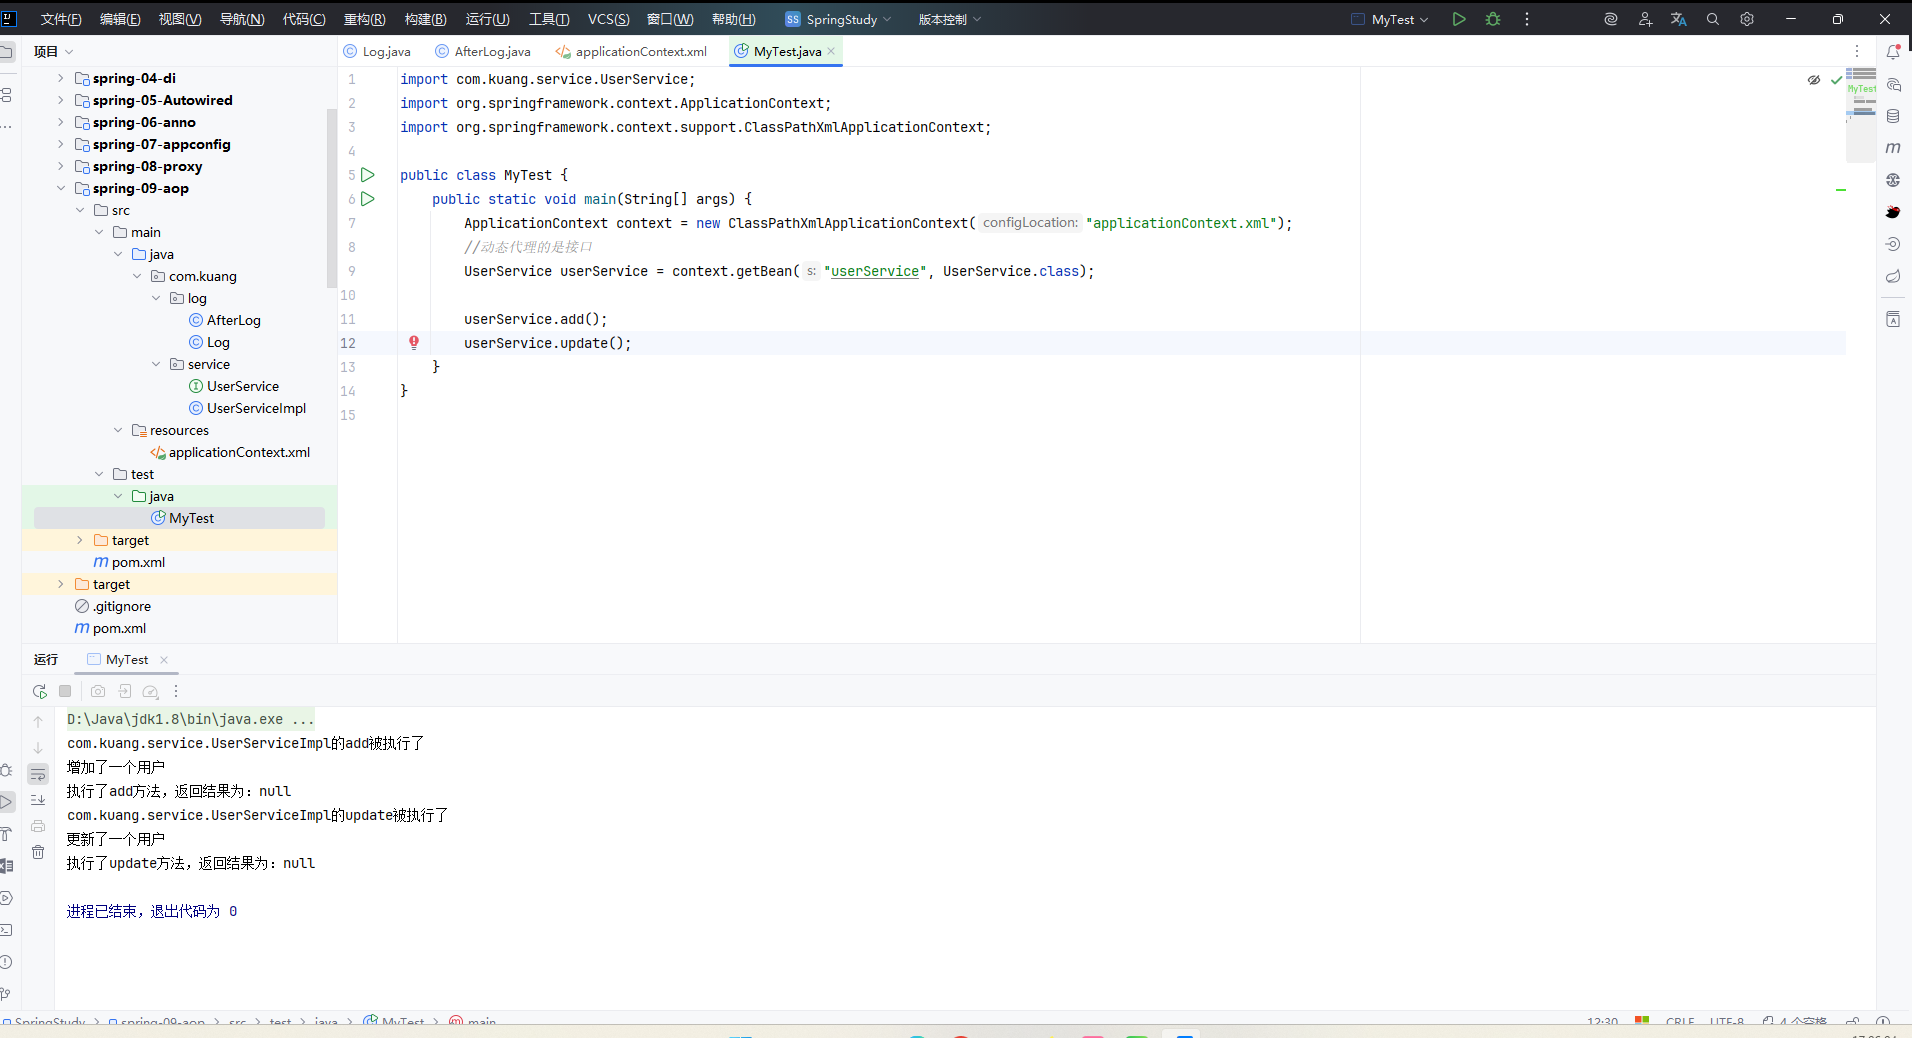
Task: Collapse the com.kuang package
Action: tap(137, 276)
